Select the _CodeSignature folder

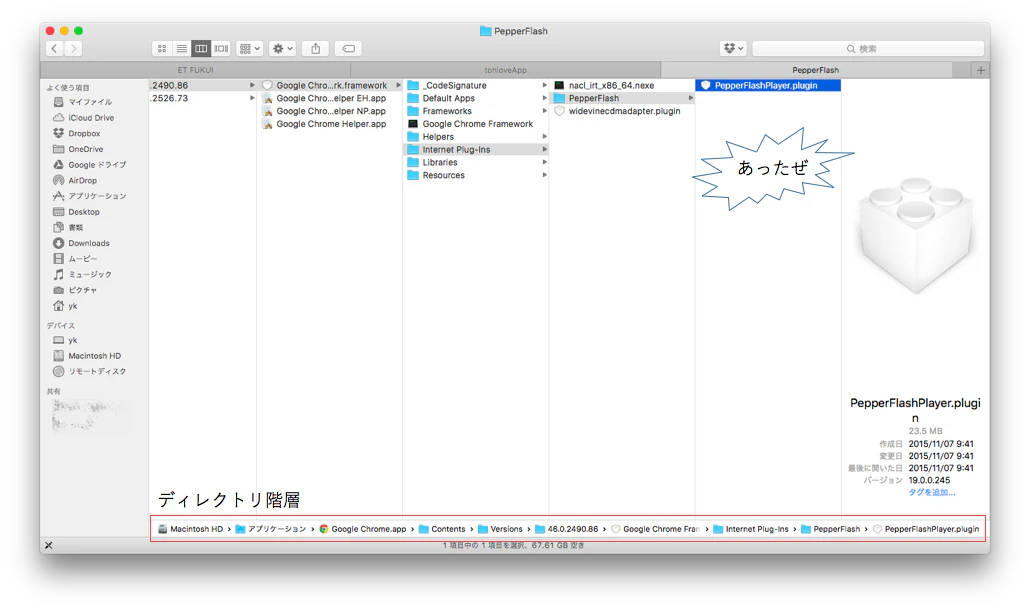(476, 85)
